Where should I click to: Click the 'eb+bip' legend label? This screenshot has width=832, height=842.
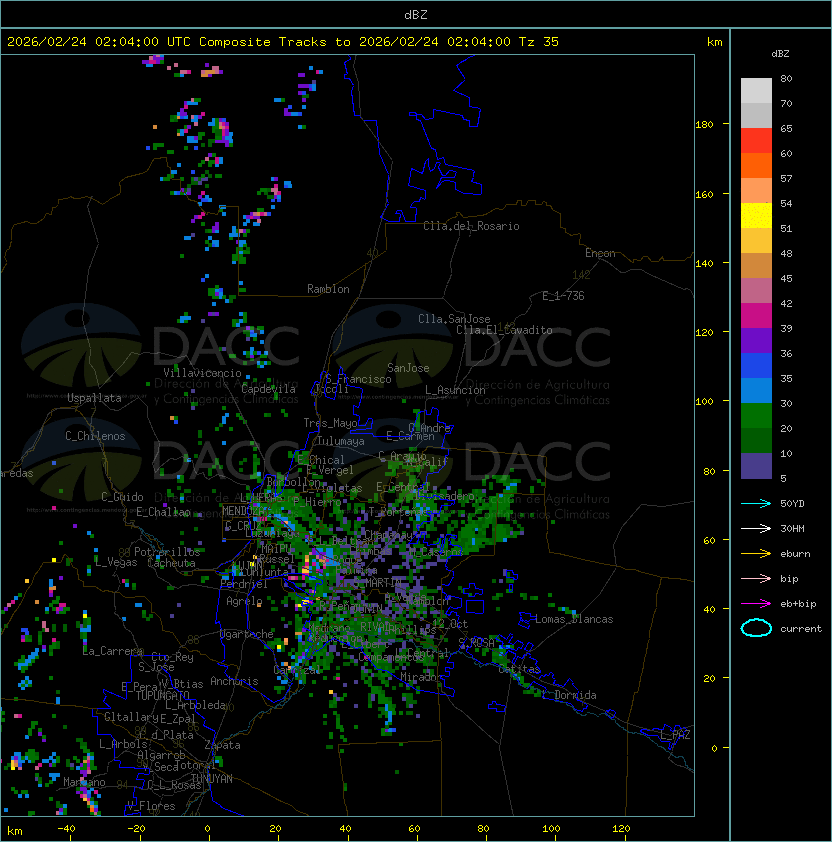pos(798,604)
